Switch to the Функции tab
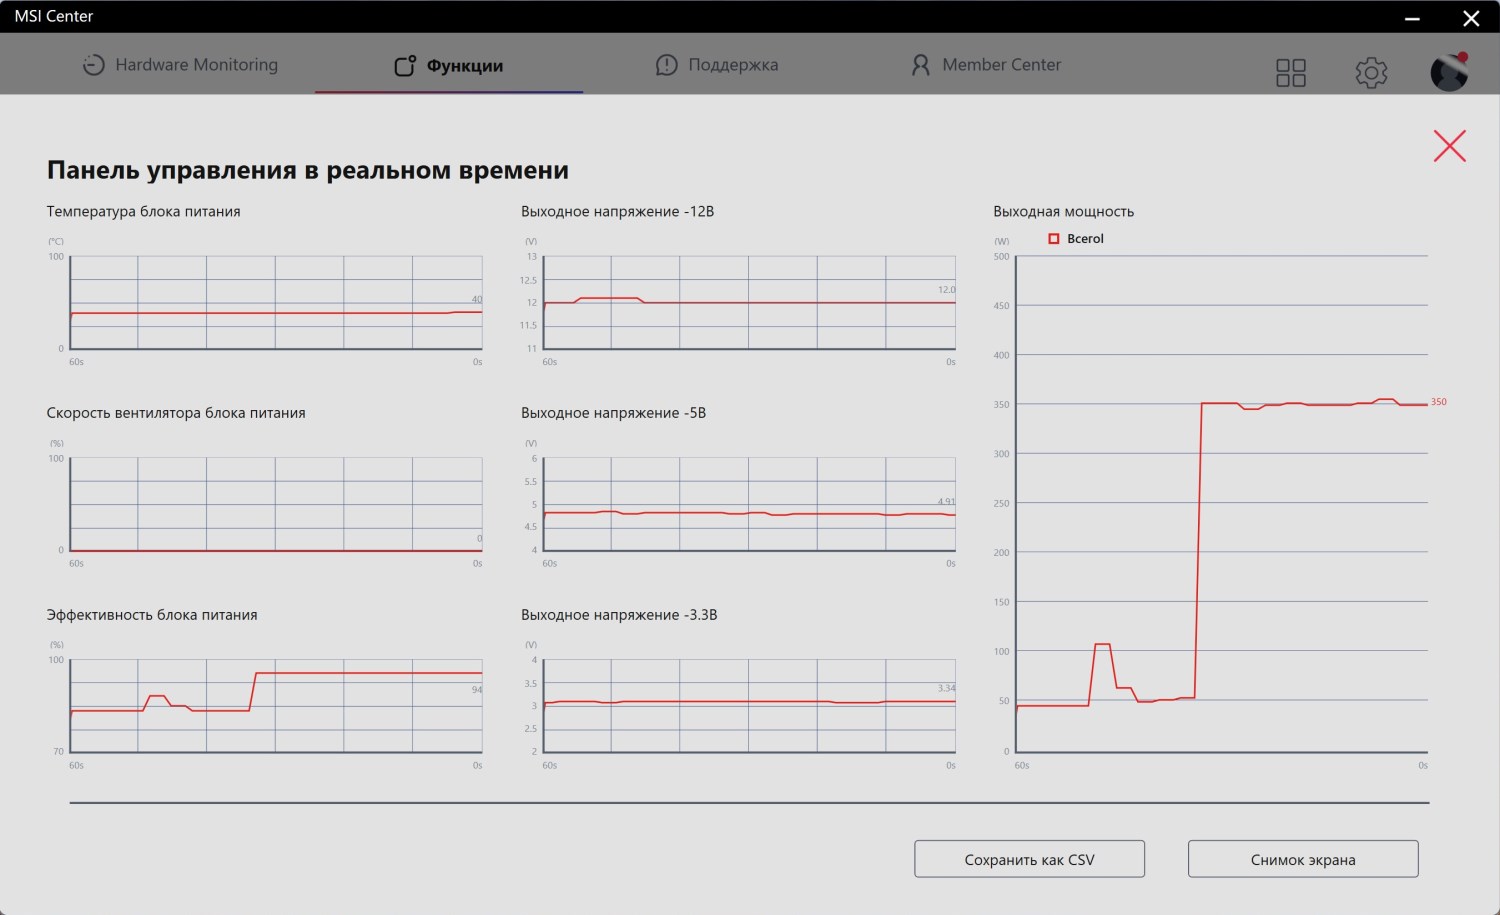This screenshot has width=1500, height=915. (x=448, y=66)
